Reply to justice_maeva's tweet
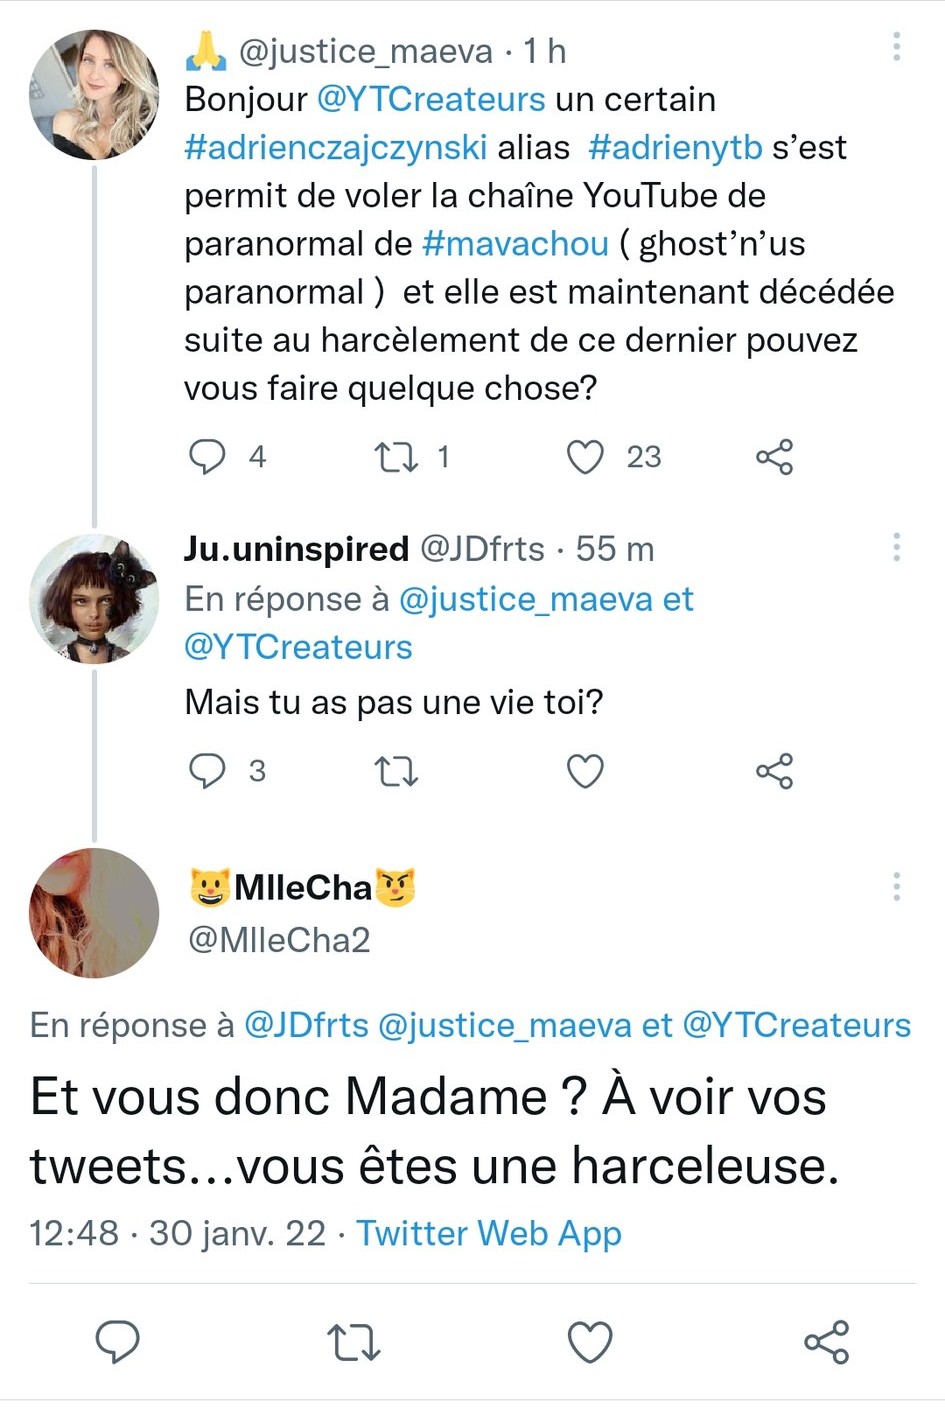This screenshot has width=945, height=1412. [x=207, y=457]
